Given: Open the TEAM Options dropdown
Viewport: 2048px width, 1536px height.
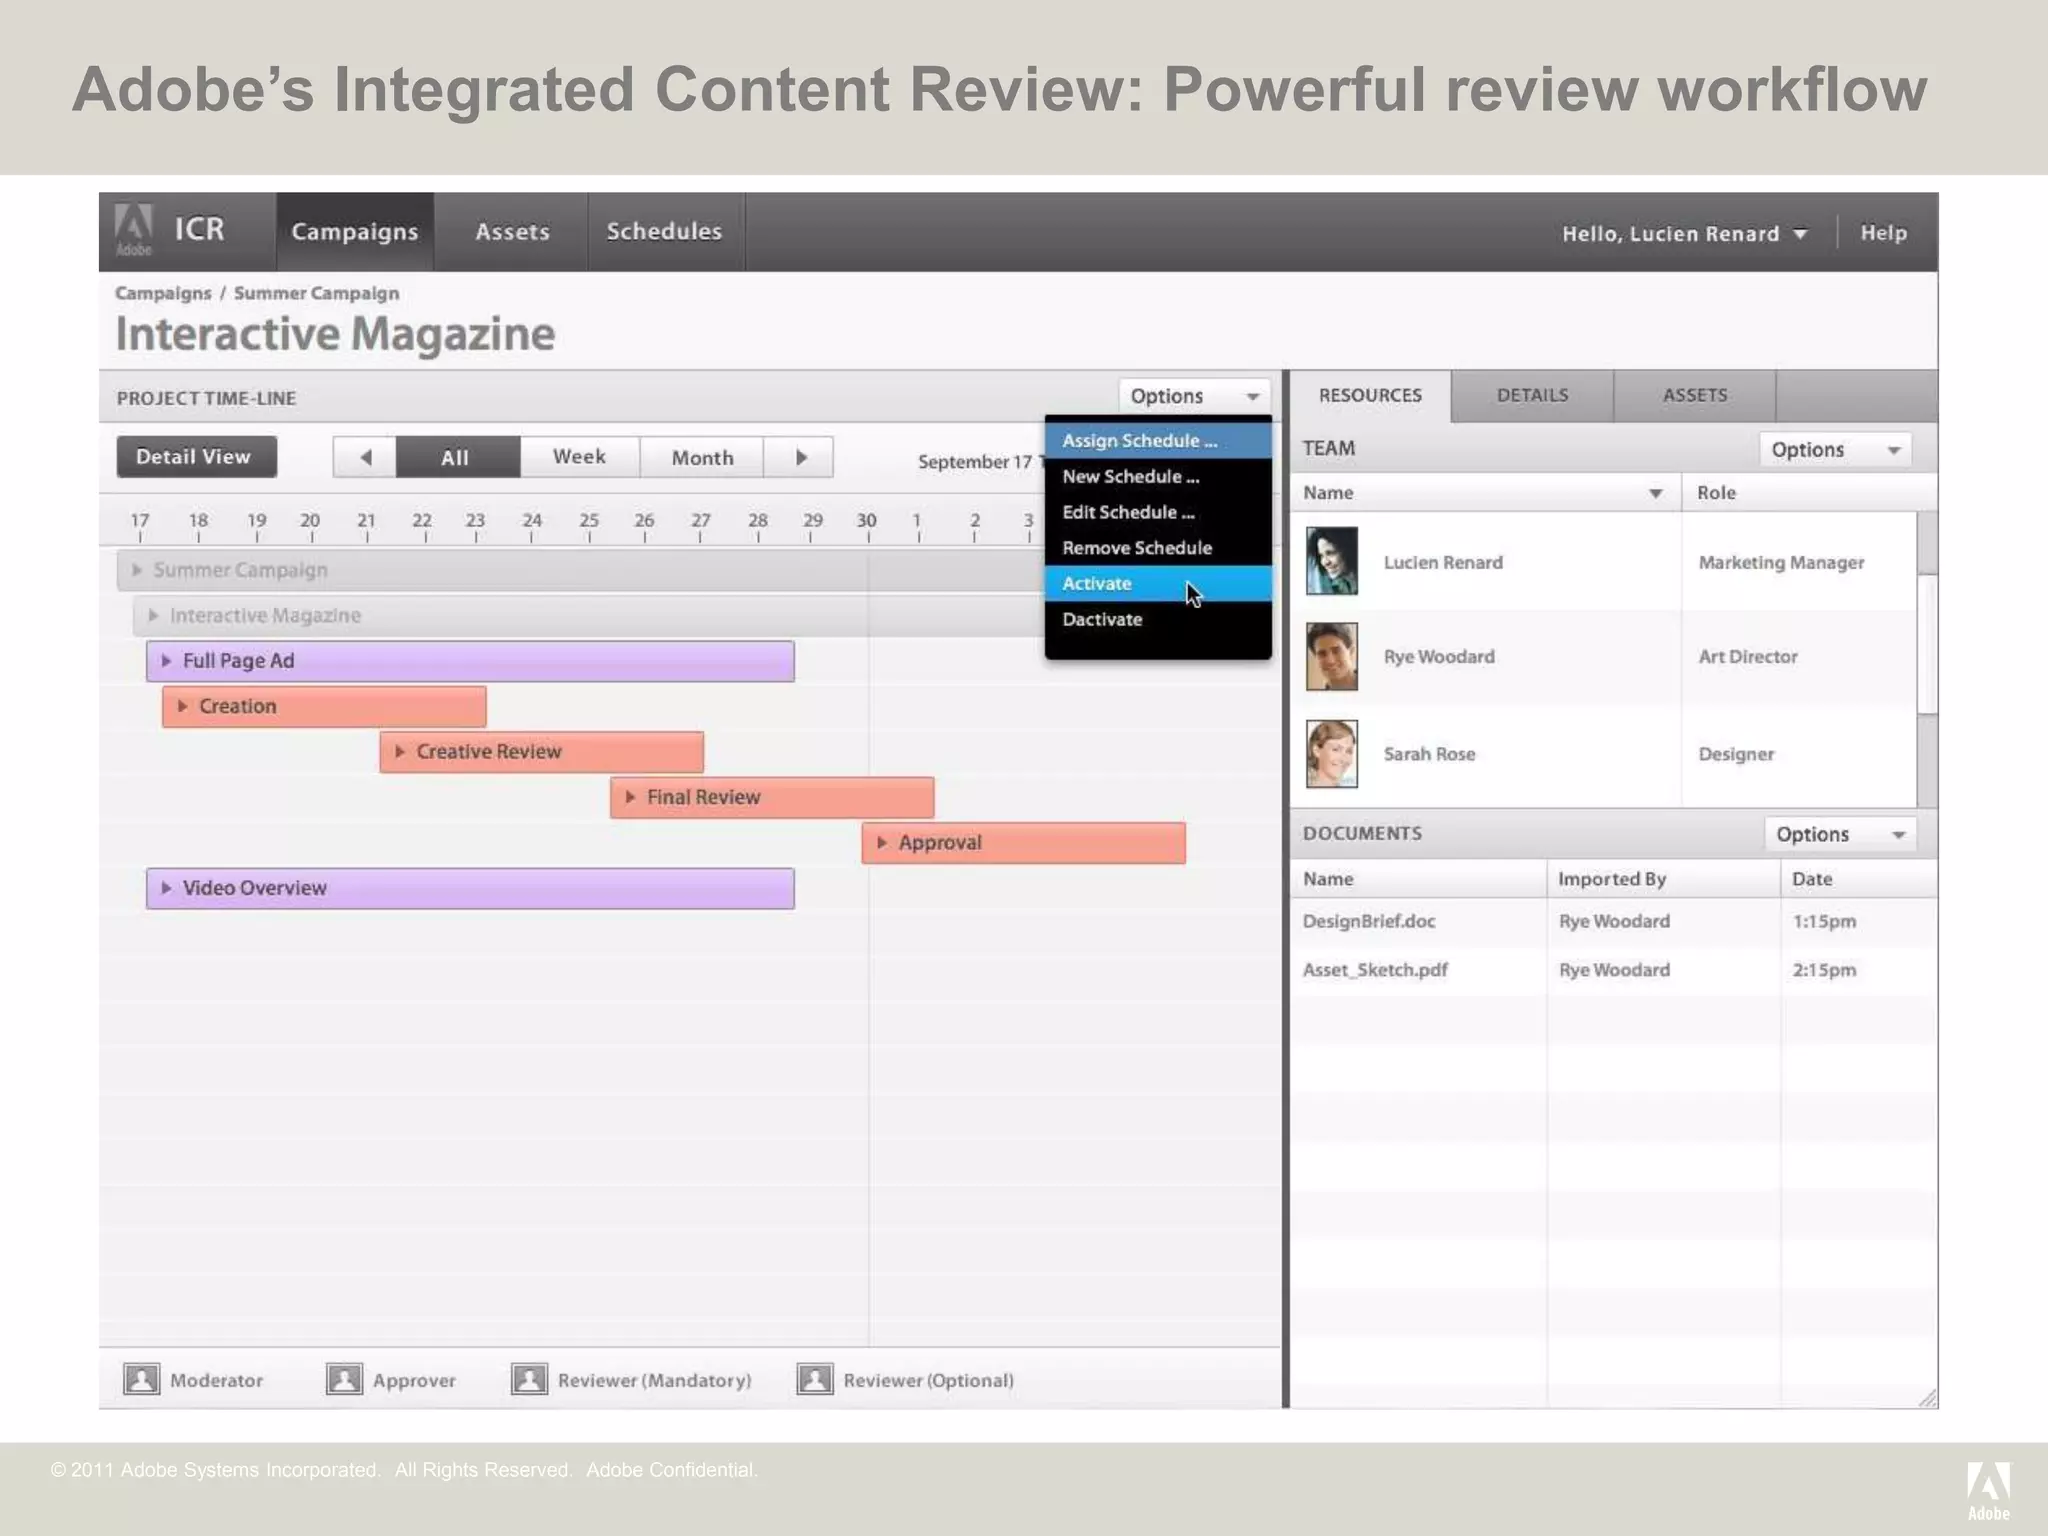Looking at the screenshot, I should (1835, 450).
